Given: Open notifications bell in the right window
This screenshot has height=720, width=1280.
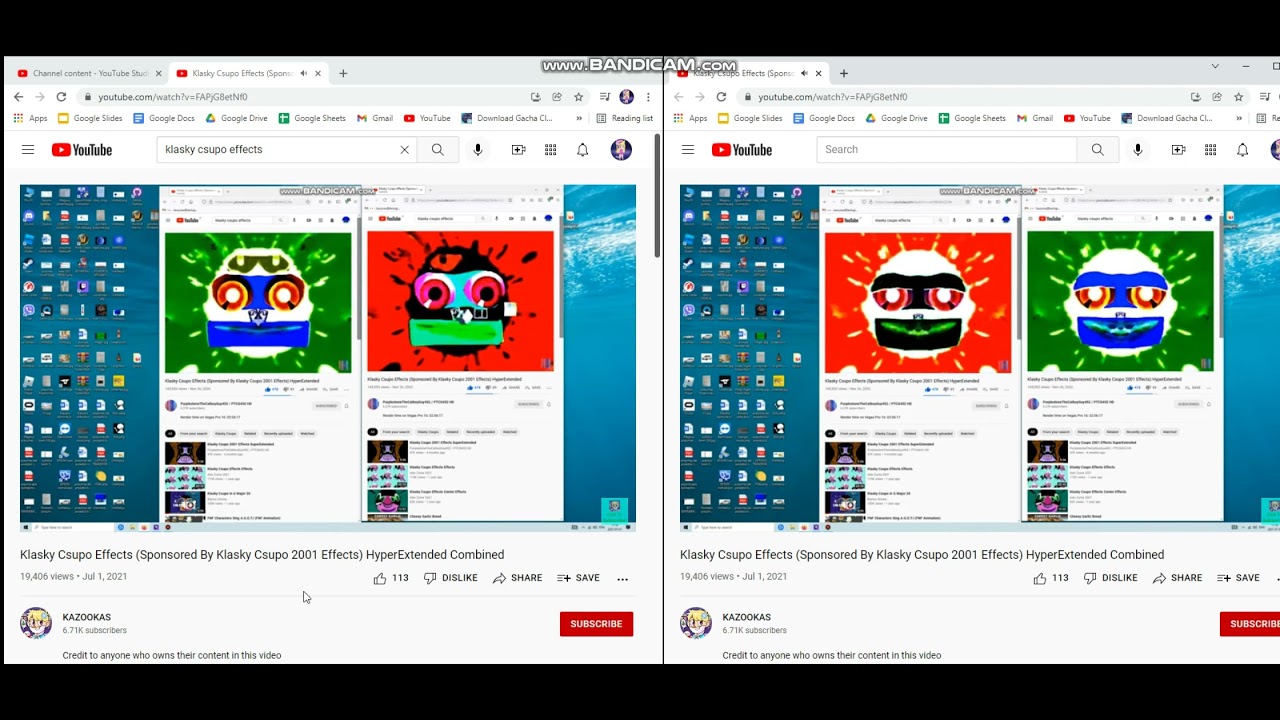Looking at the screenshot, I should pyautogui.click(x=1242, y=150).
